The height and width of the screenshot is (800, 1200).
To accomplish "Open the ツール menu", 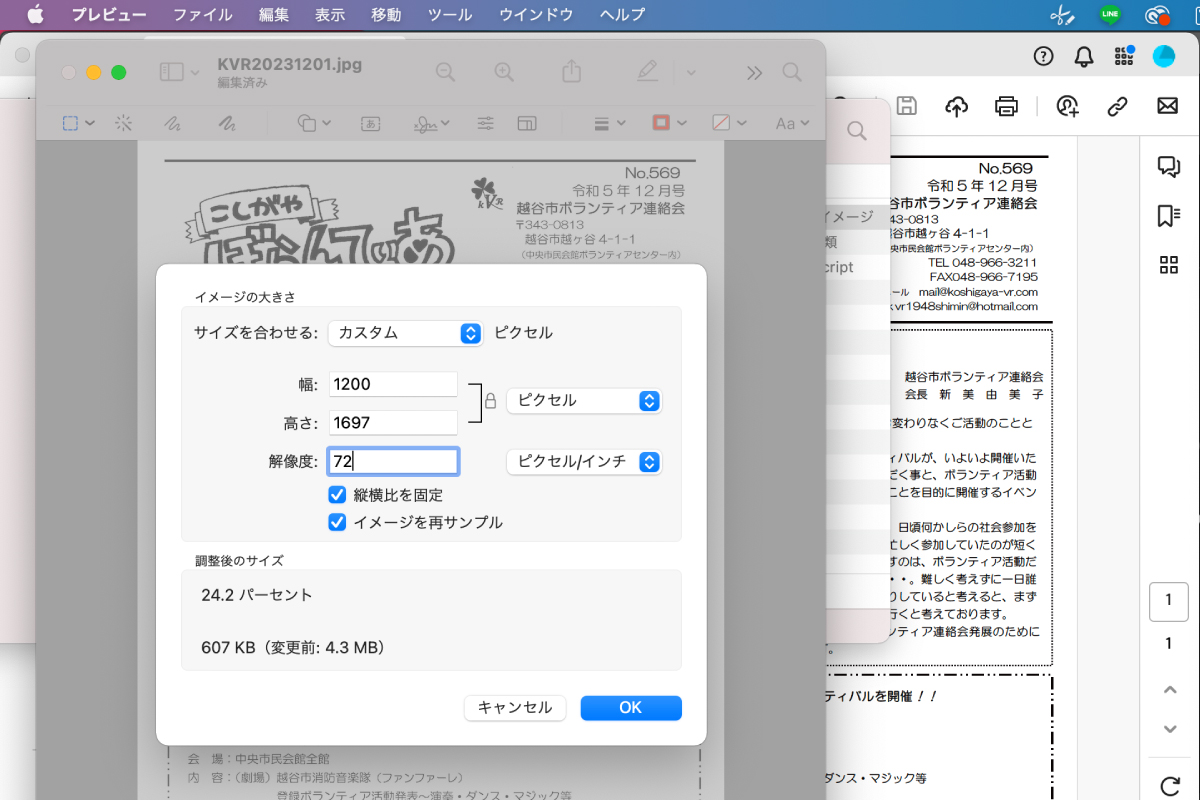I will pos(450,14).
